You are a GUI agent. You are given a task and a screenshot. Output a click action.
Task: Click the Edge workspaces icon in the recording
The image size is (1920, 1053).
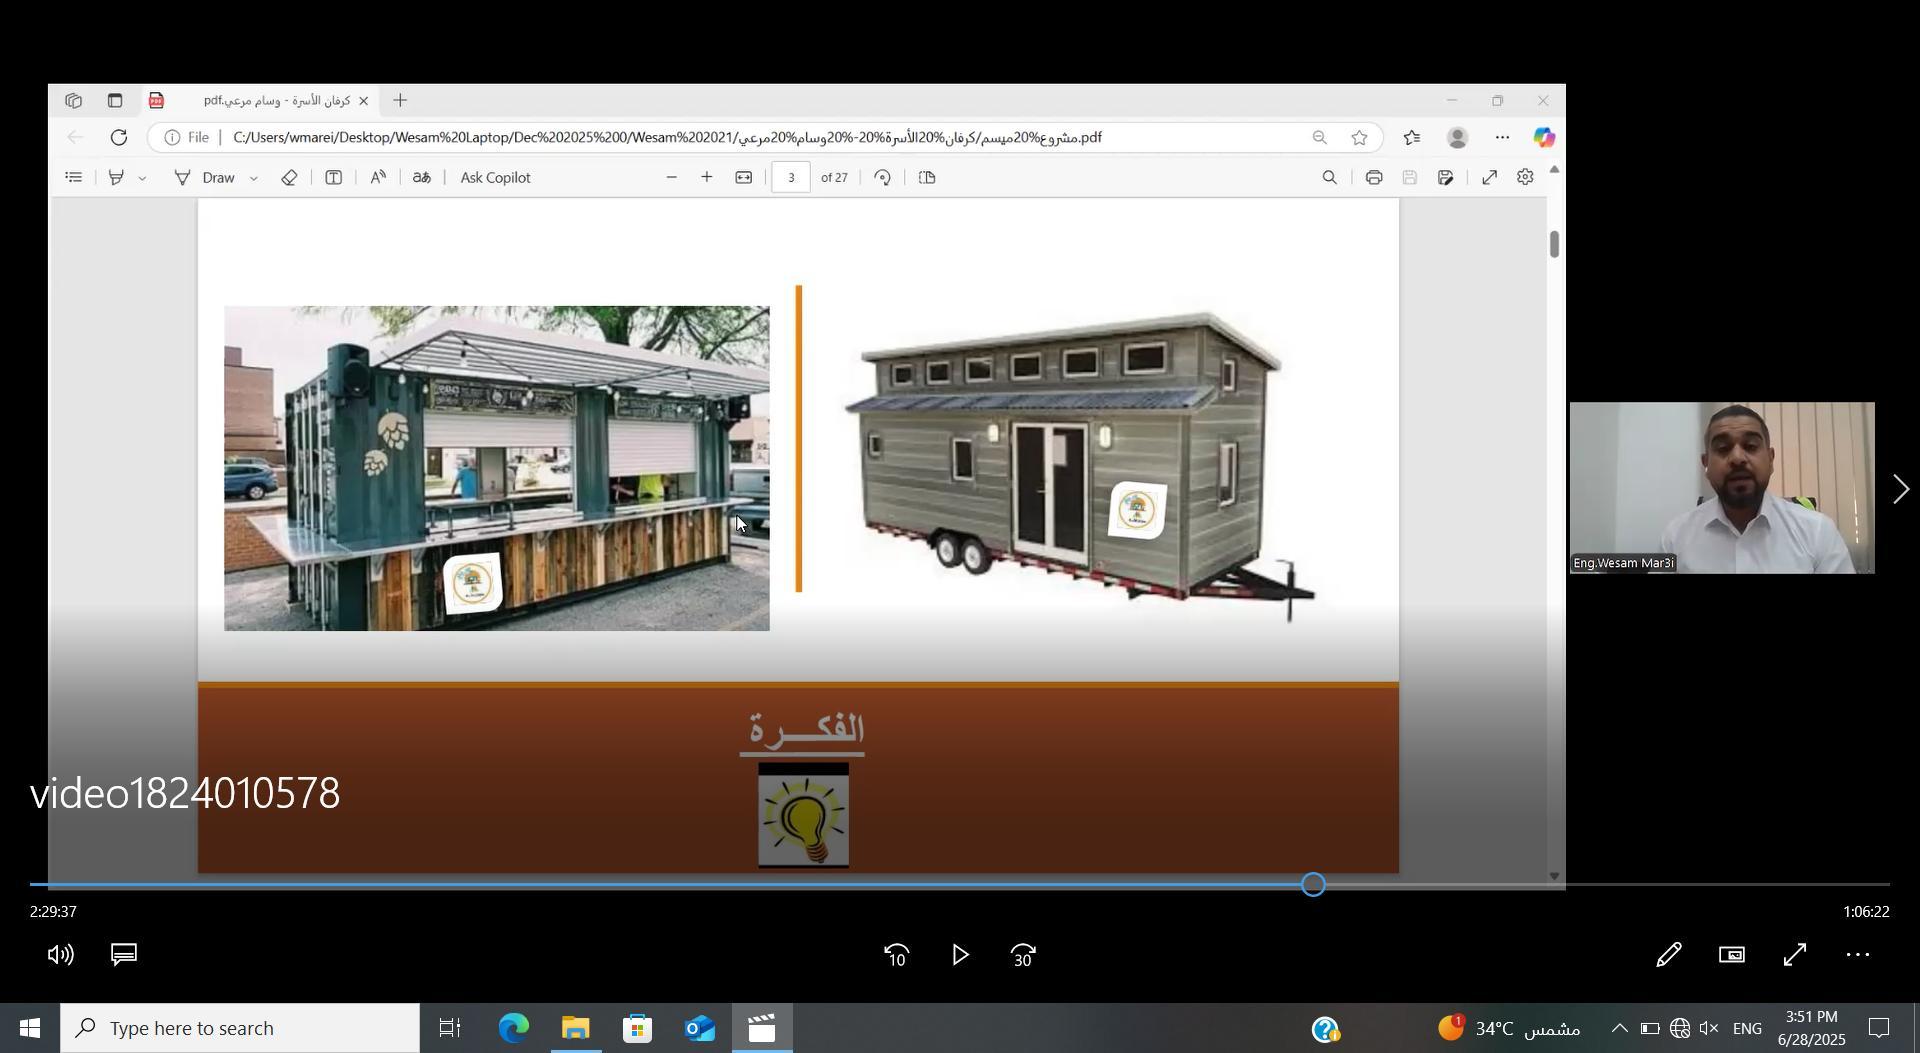[x=73, y=100]
